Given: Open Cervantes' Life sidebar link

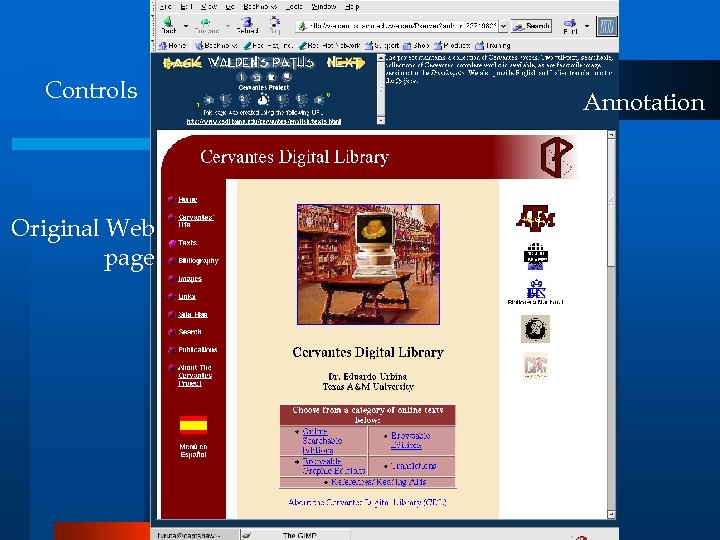Looking at the screenshot, I should [x=196, y=221].
